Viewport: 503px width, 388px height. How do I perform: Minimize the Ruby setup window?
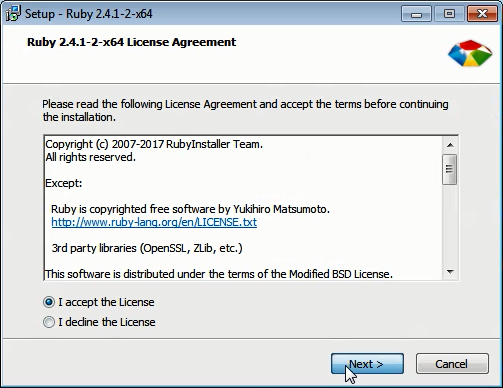pyautogui.click(x=416, y=14)
